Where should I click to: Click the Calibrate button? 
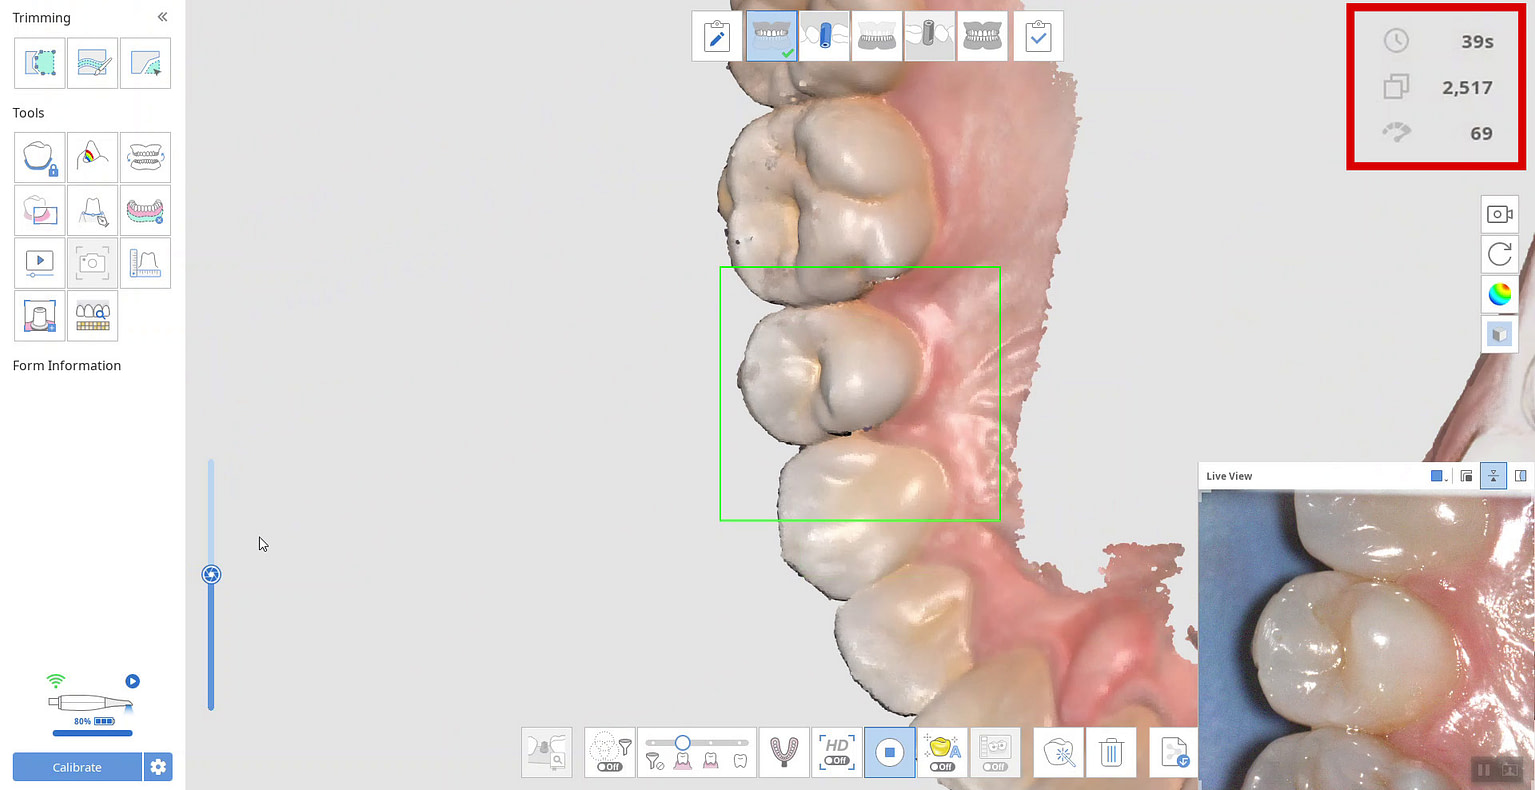[77, 767]
